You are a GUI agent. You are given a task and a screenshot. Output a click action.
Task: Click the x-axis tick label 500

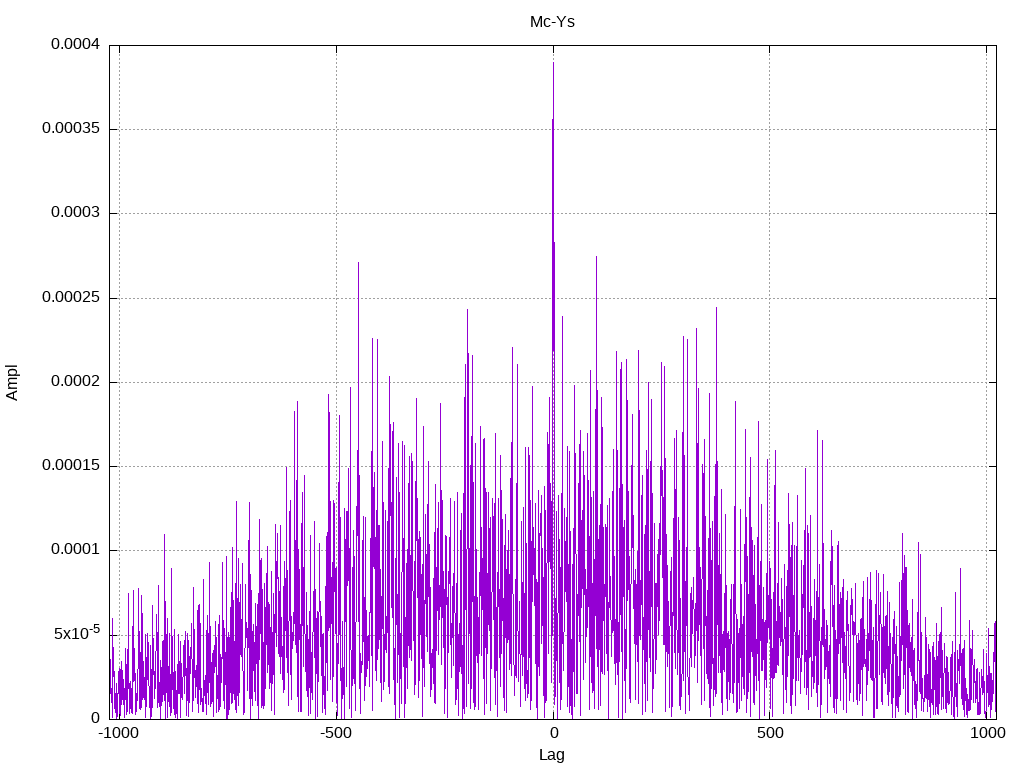[770, 733]
